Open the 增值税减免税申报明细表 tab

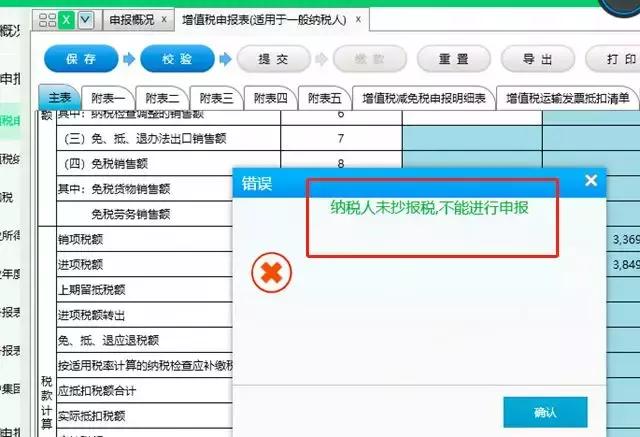424,98
